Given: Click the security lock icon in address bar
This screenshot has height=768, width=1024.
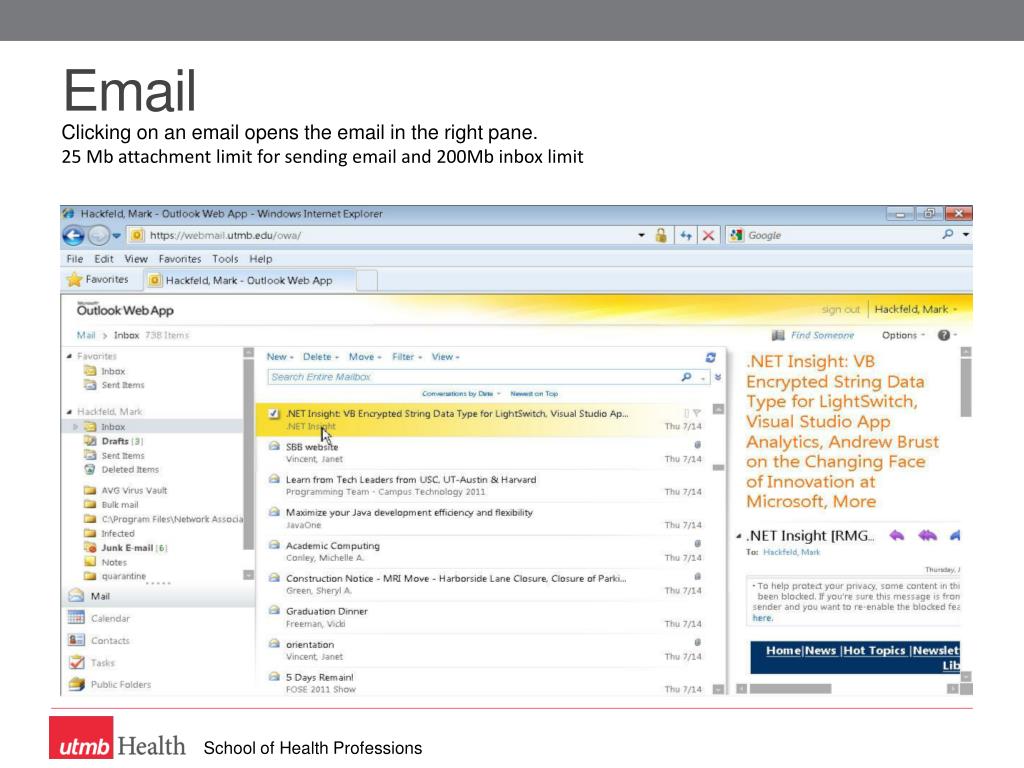Looking at the screenshot, I should click(x=661, y=235).
